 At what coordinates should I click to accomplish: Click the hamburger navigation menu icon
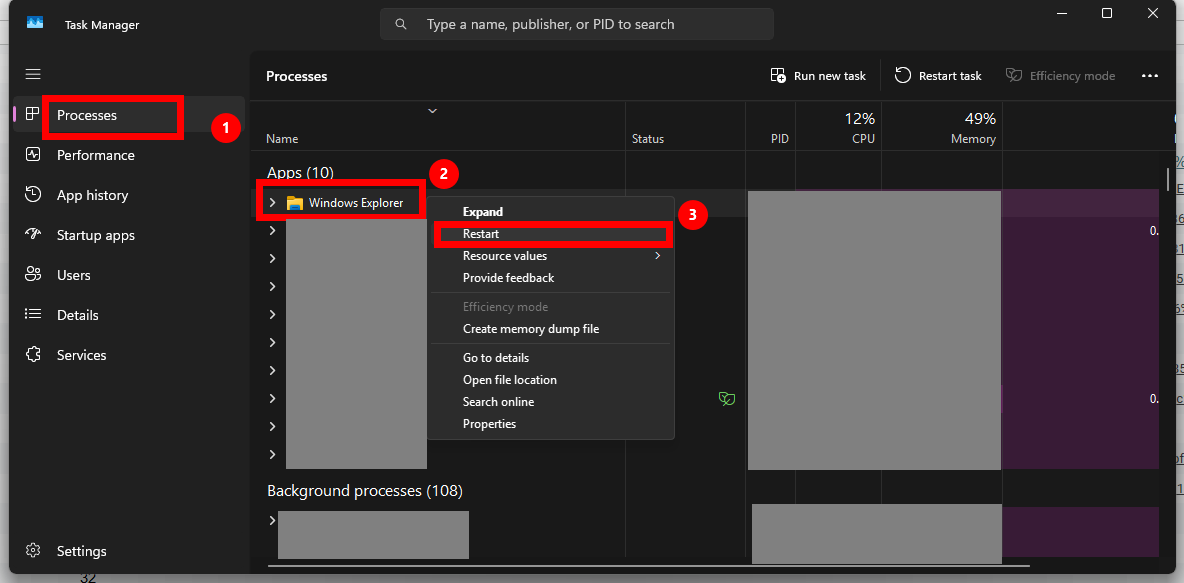[33, 75]
